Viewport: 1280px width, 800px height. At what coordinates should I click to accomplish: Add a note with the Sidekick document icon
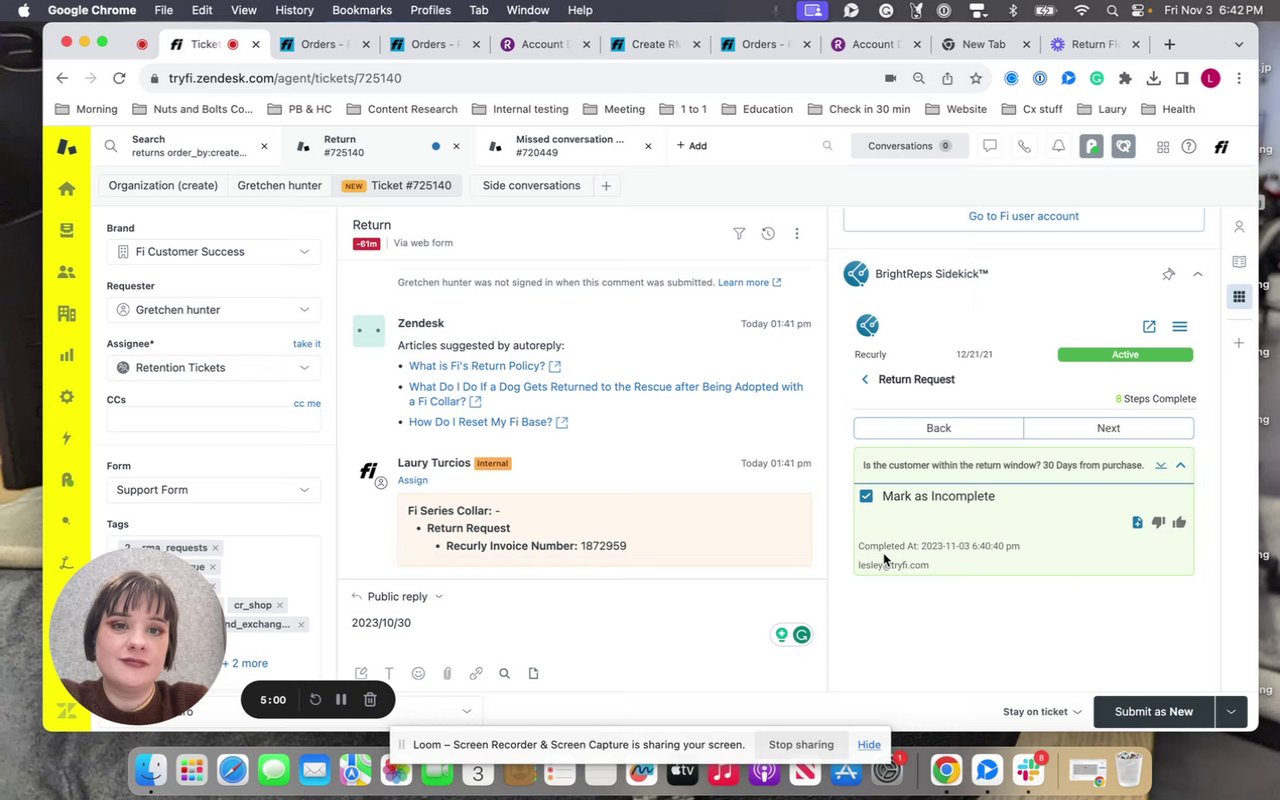click(x=1137, y=522)
